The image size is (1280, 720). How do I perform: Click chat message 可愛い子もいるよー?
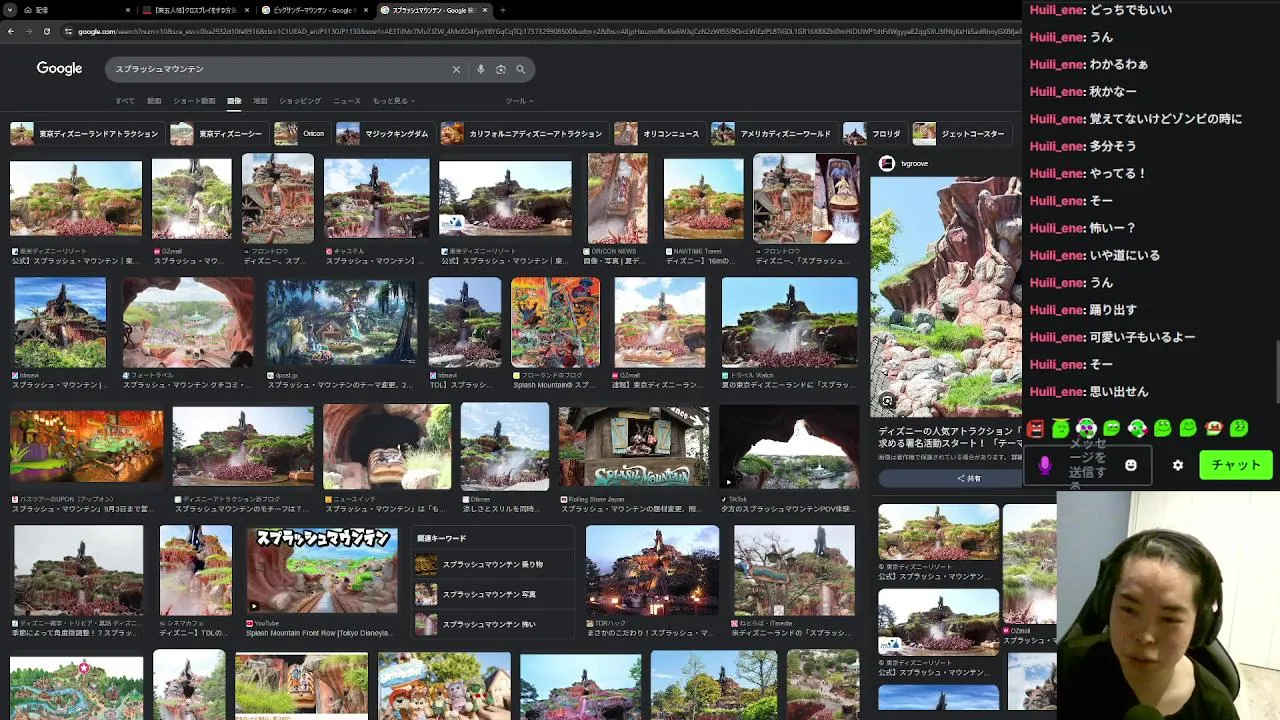[1143, 337]
